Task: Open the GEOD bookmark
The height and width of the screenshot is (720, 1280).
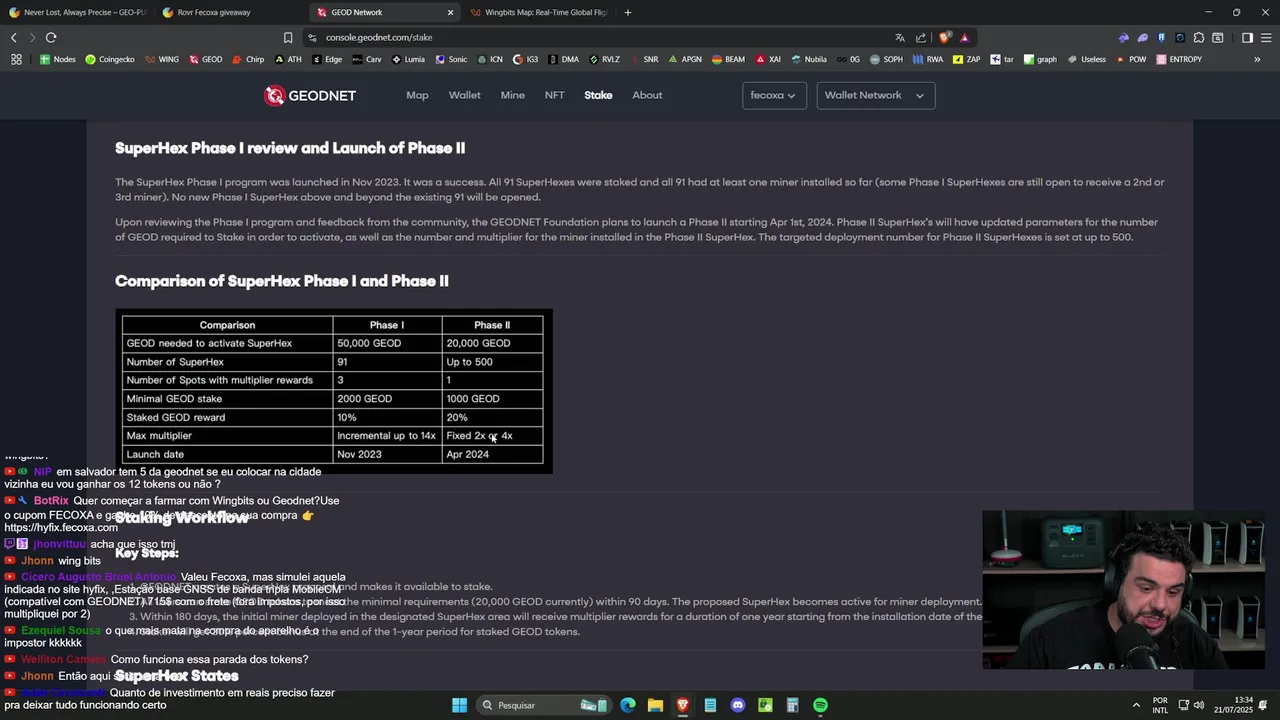Action: tap(205, 59)
